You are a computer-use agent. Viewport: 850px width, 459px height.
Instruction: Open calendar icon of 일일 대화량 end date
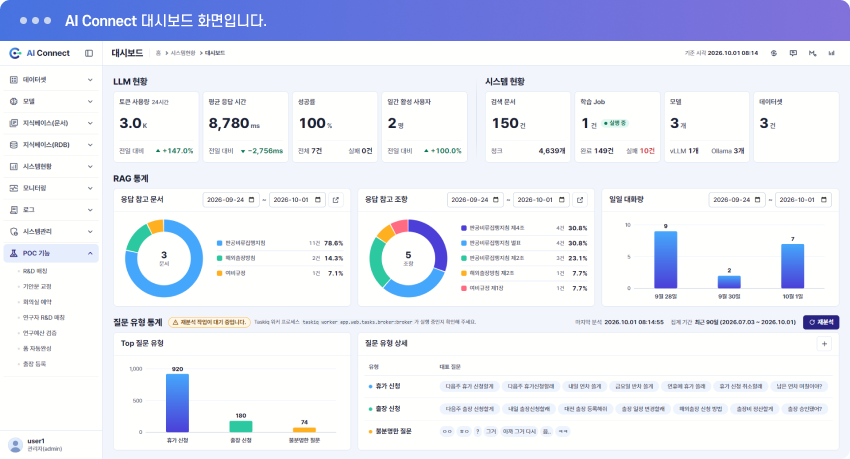(824, 200)
